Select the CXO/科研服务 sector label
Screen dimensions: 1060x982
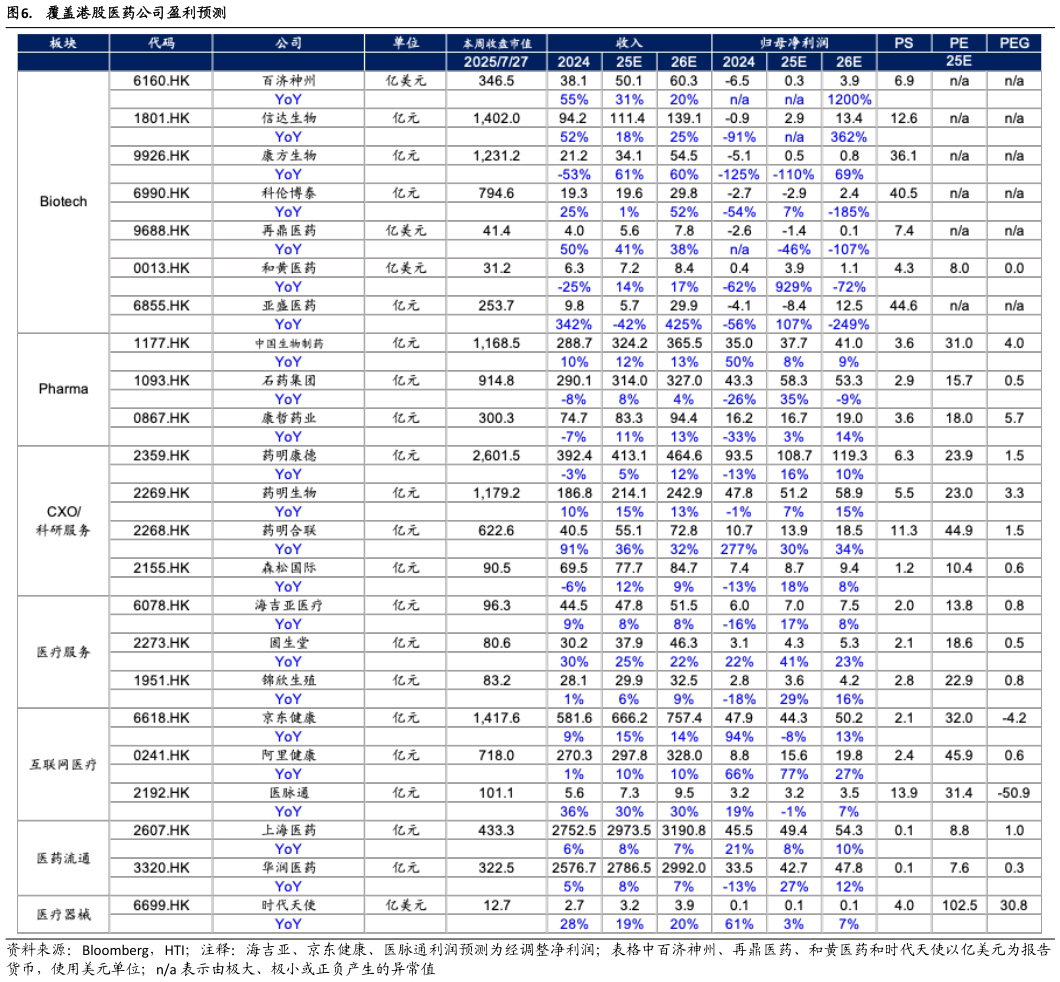tap(63, 520)
